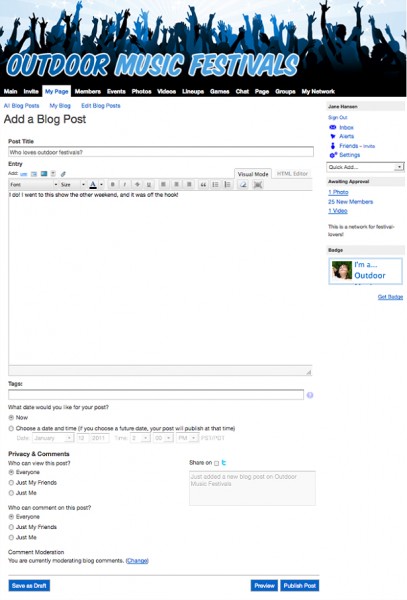The width and height of the screenshot is (407, 600).
Task: Open the hour dropdown showing 2
Action: tap(140, 438)
